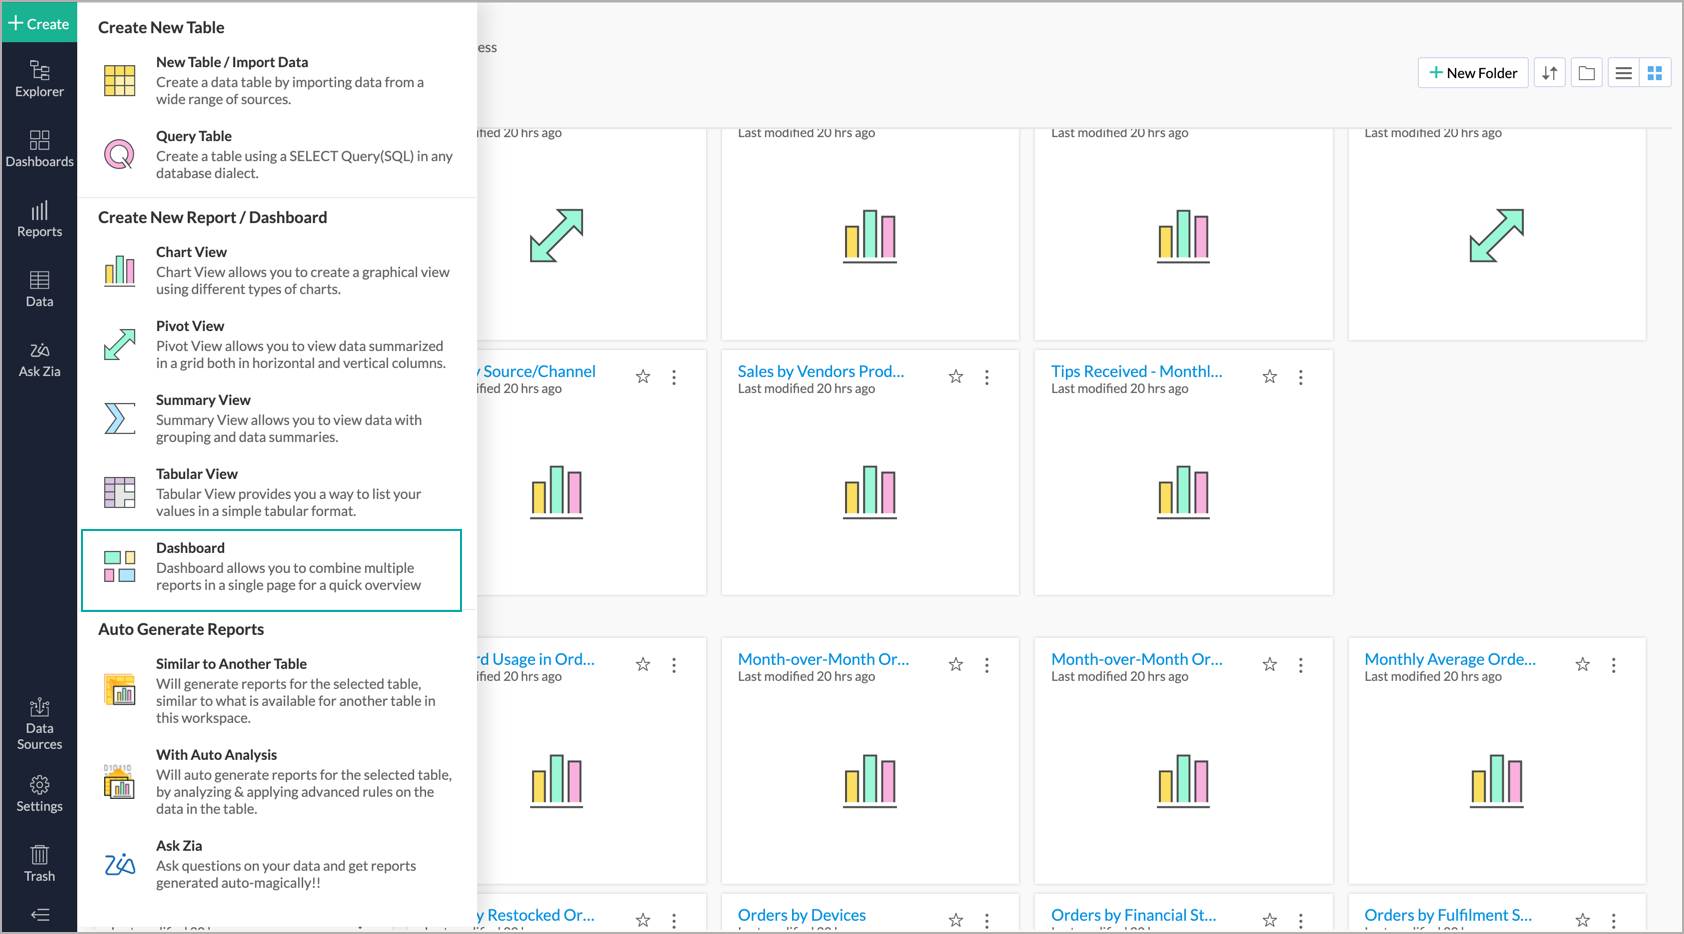This screenshot has height=934, width=1684.
Task: Open the Reports section in the sidebar
Action: click(39, 219)
